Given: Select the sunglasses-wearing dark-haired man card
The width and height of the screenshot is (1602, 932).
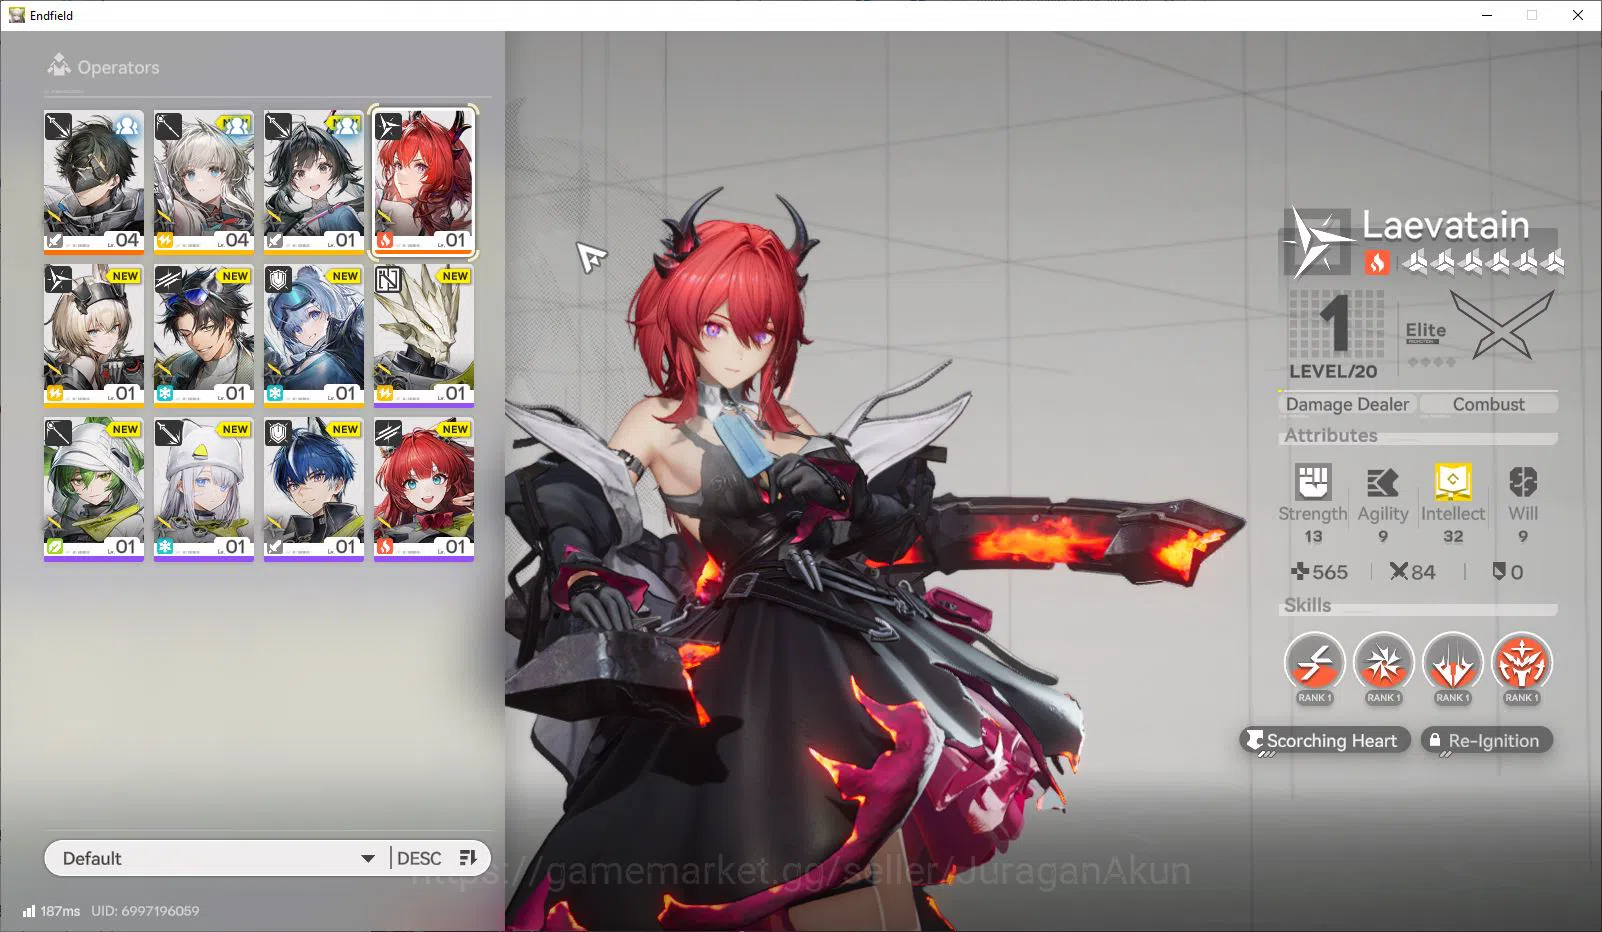Looking at the screenshot, I should click(204, 335).
